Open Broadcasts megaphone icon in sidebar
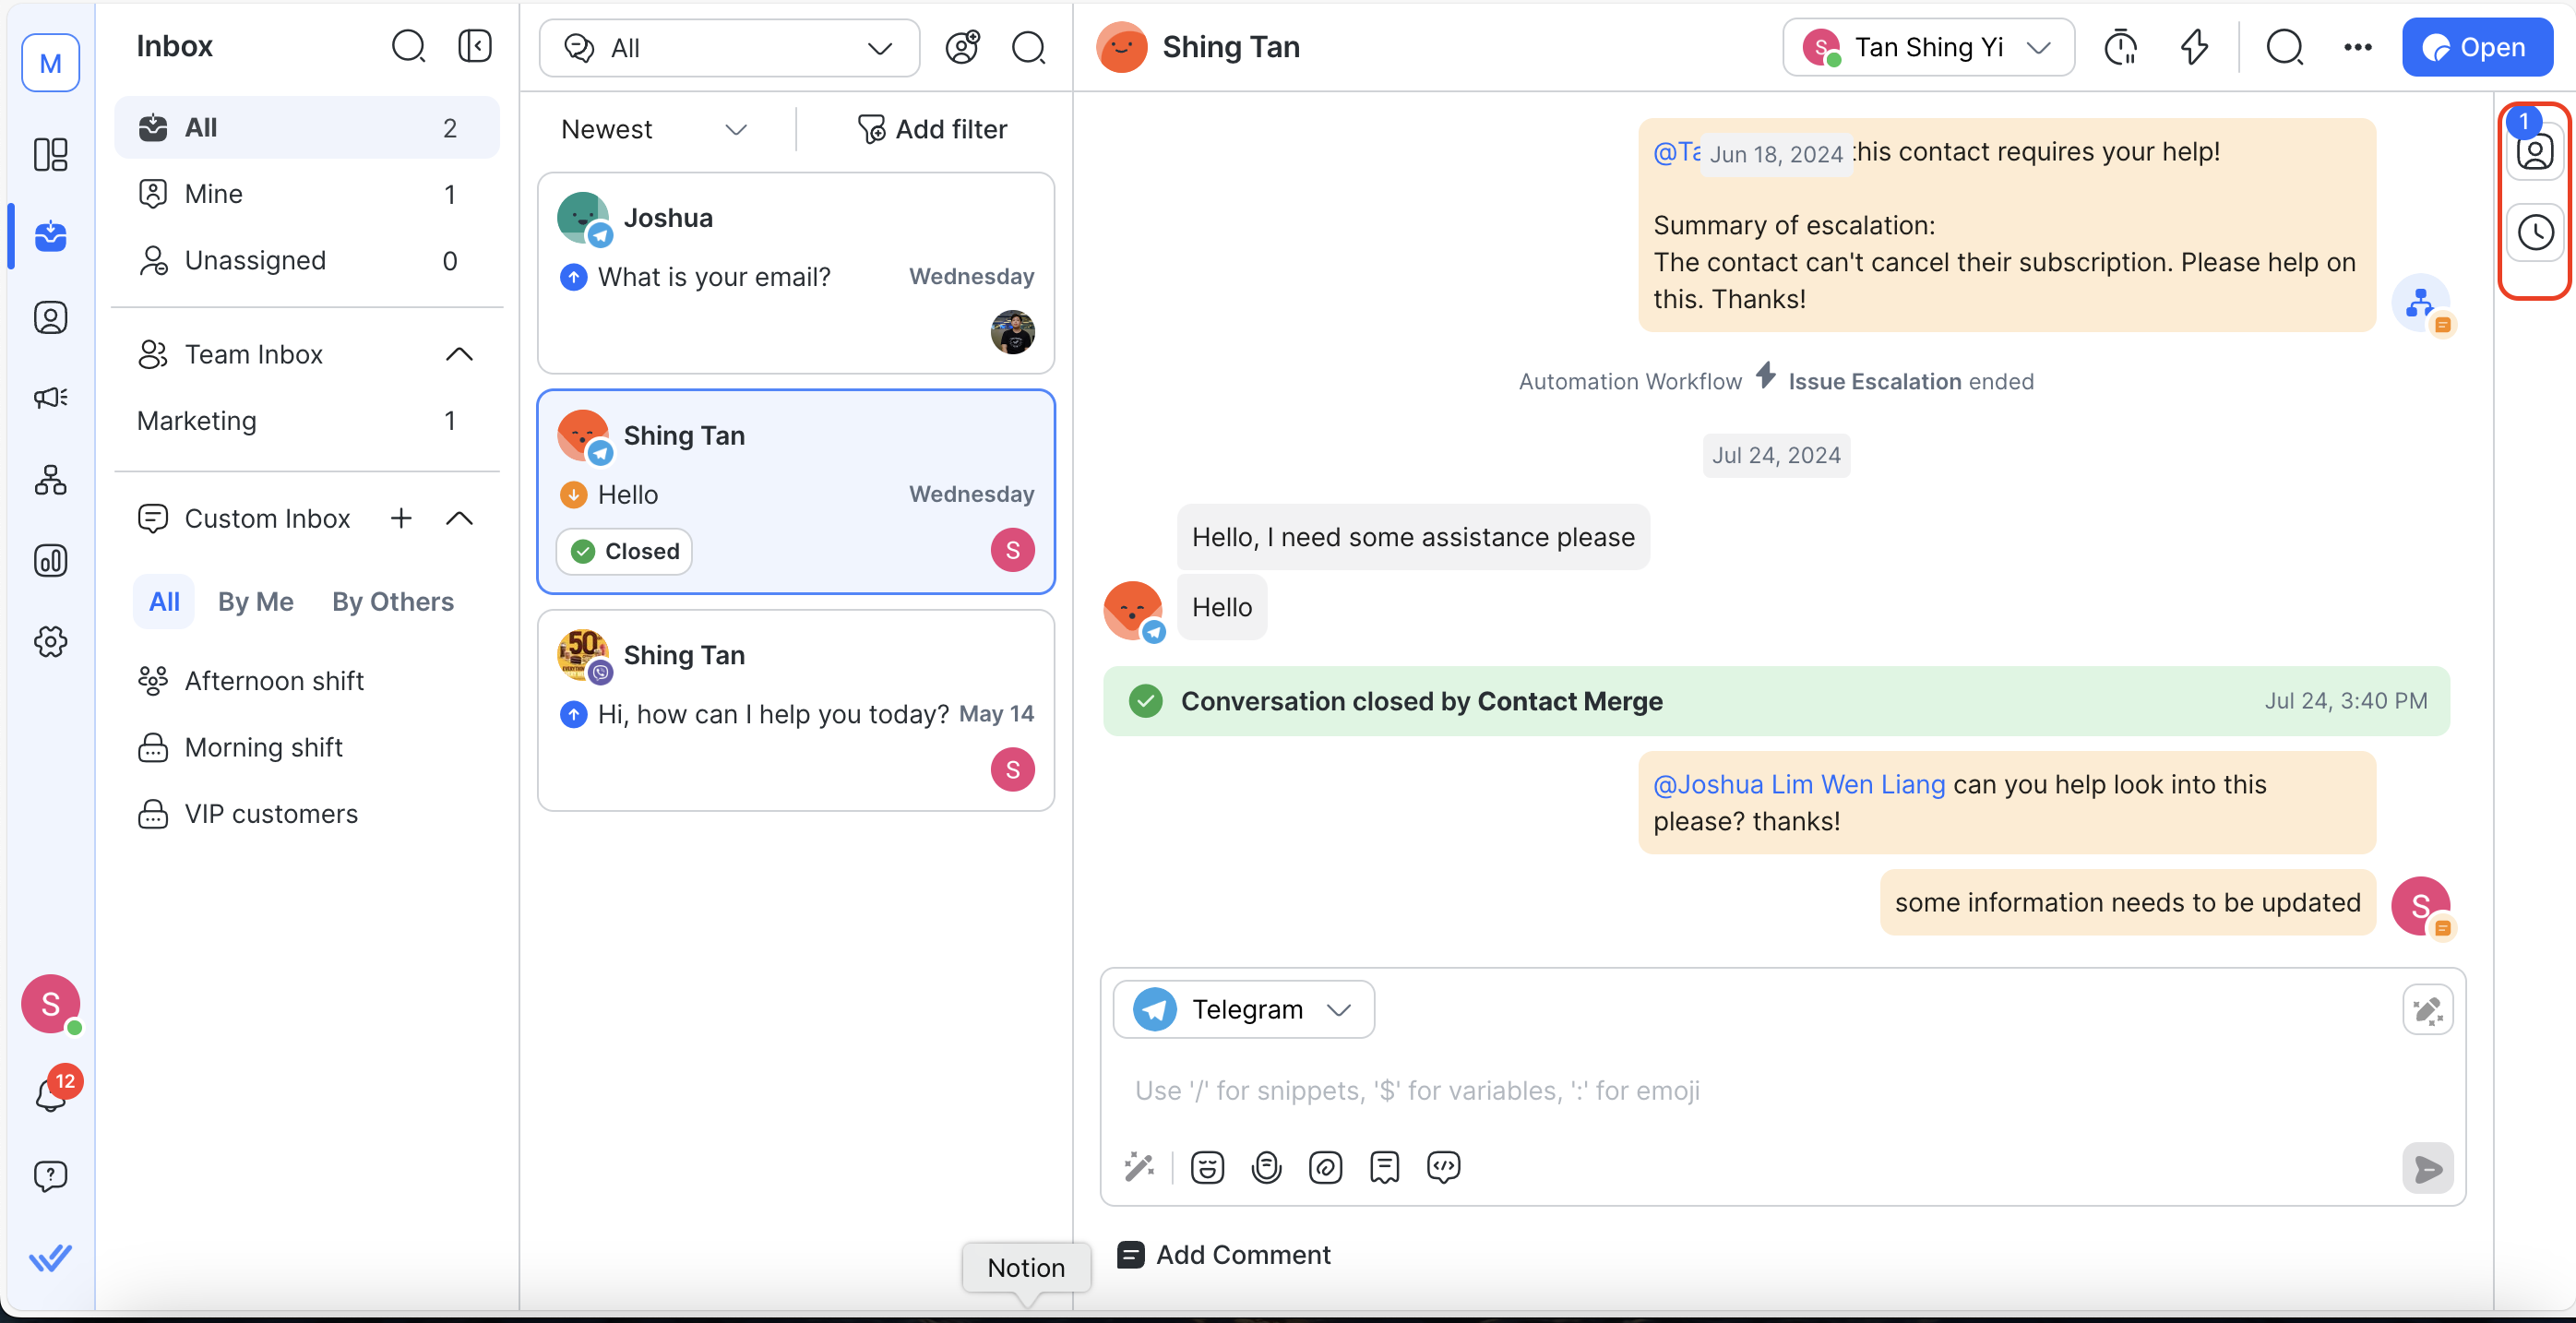This screenshot has height=1323, width=2576. (50, 398)
